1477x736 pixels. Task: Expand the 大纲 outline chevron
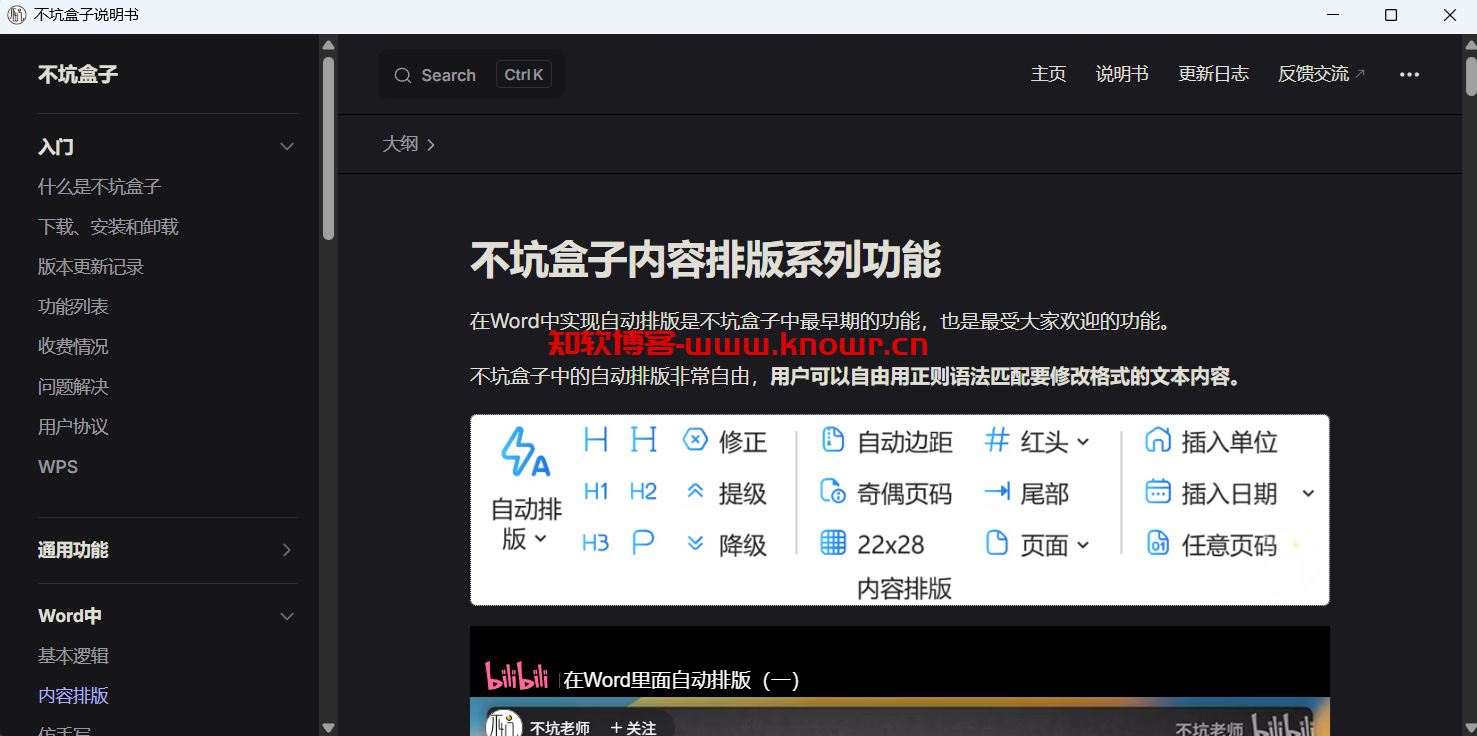coord(431,145)
